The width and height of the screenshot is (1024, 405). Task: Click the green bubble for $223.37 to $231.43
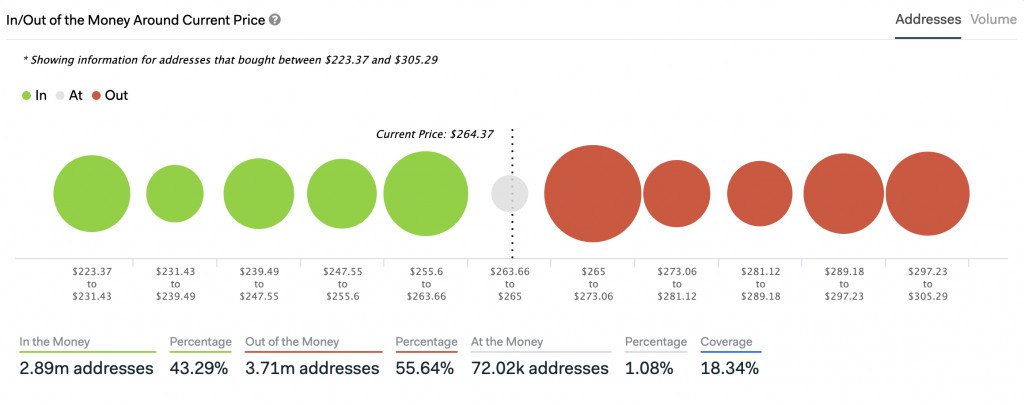[92, 194]
